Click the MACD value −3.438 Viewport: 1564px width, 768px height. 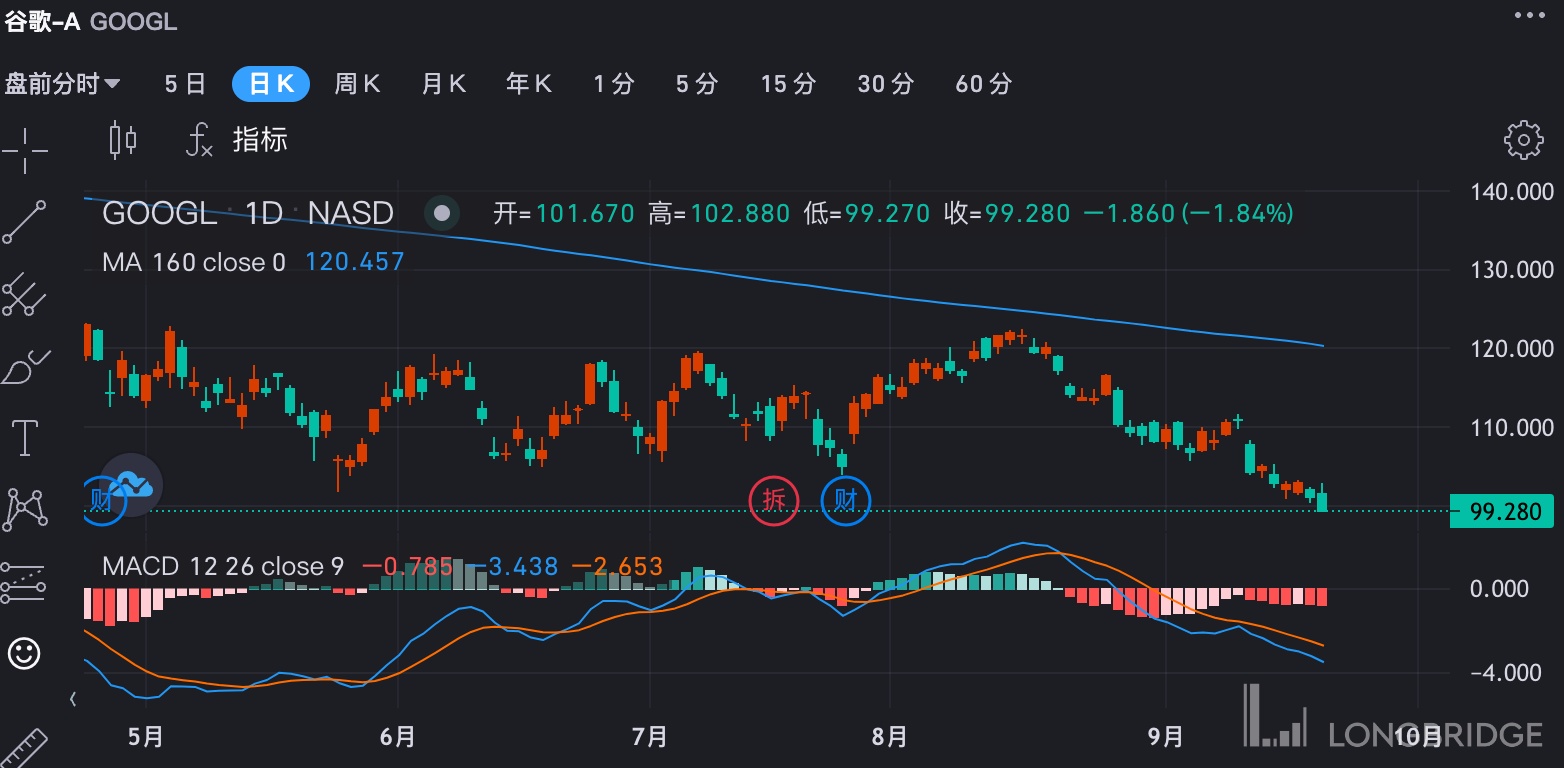514,567
